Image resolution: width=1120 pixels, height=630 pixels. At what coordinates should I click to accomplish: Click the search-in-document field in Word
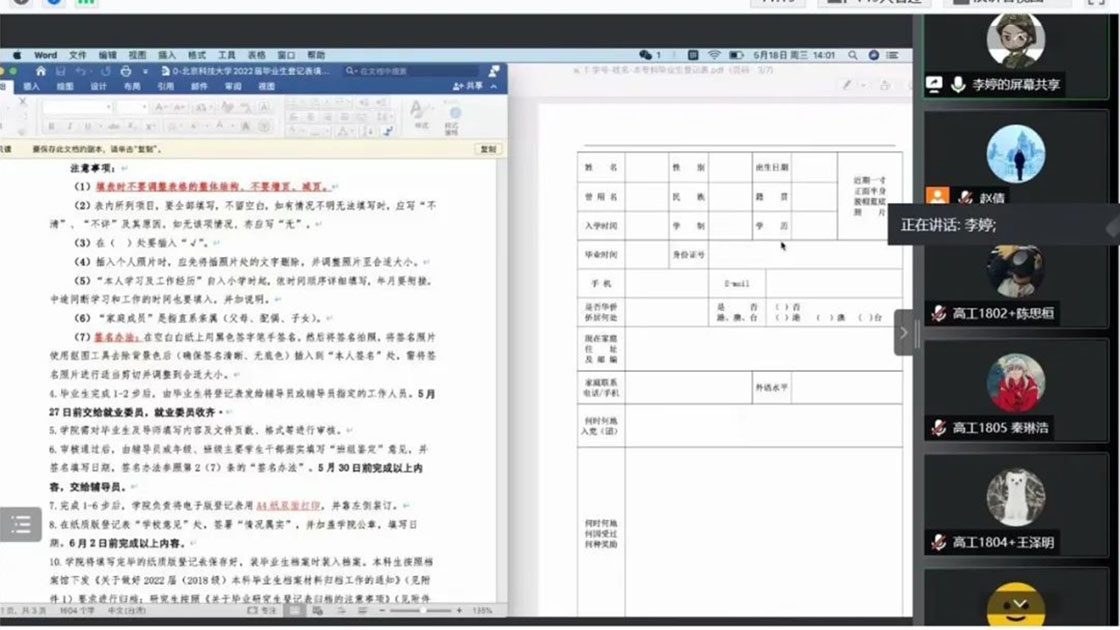coord(411,71)
